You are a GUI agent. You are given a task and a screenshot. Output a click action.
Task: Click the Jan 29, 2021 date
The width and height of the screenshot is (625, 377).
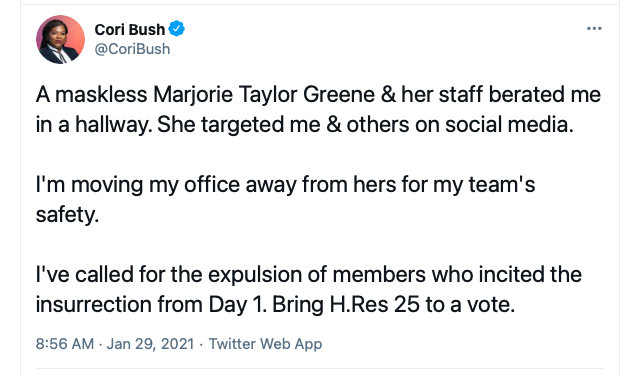[x=150, y=344]
